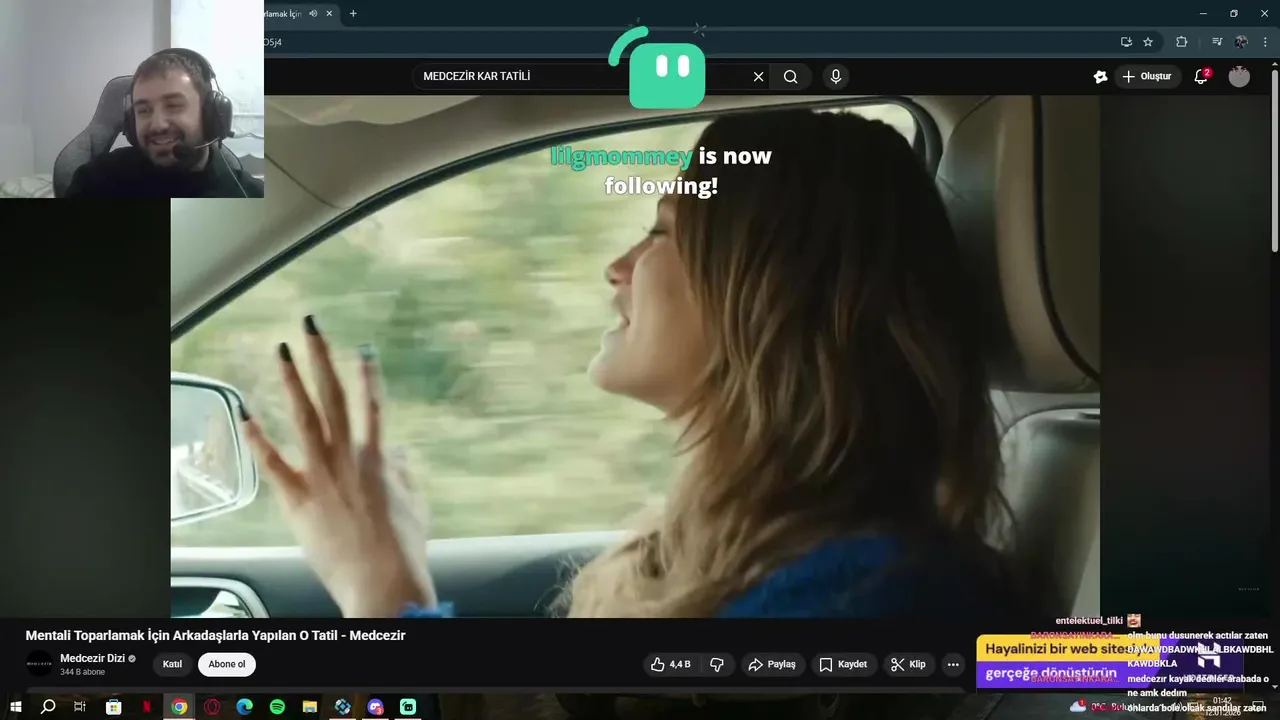Viewport: 1280px width, 720px height.
Task: Open Discord from taskbar
Action: coord(375,707)
